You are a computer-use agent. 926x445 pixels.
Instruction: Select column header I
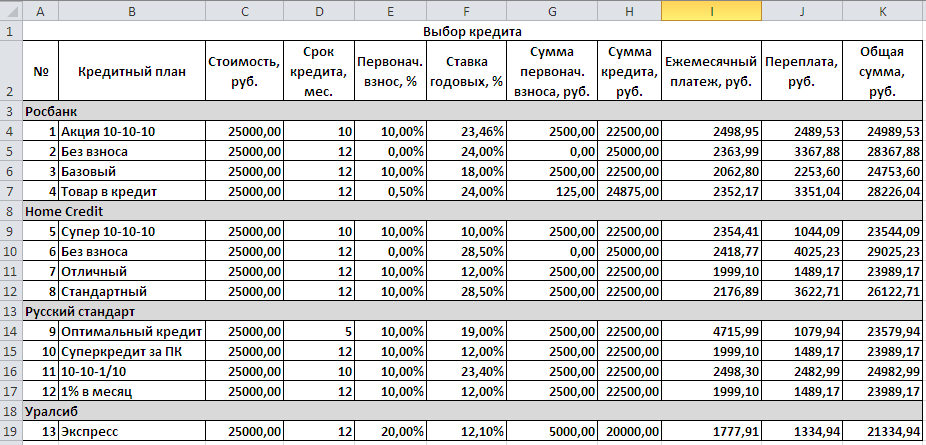(x=711, y=10)
